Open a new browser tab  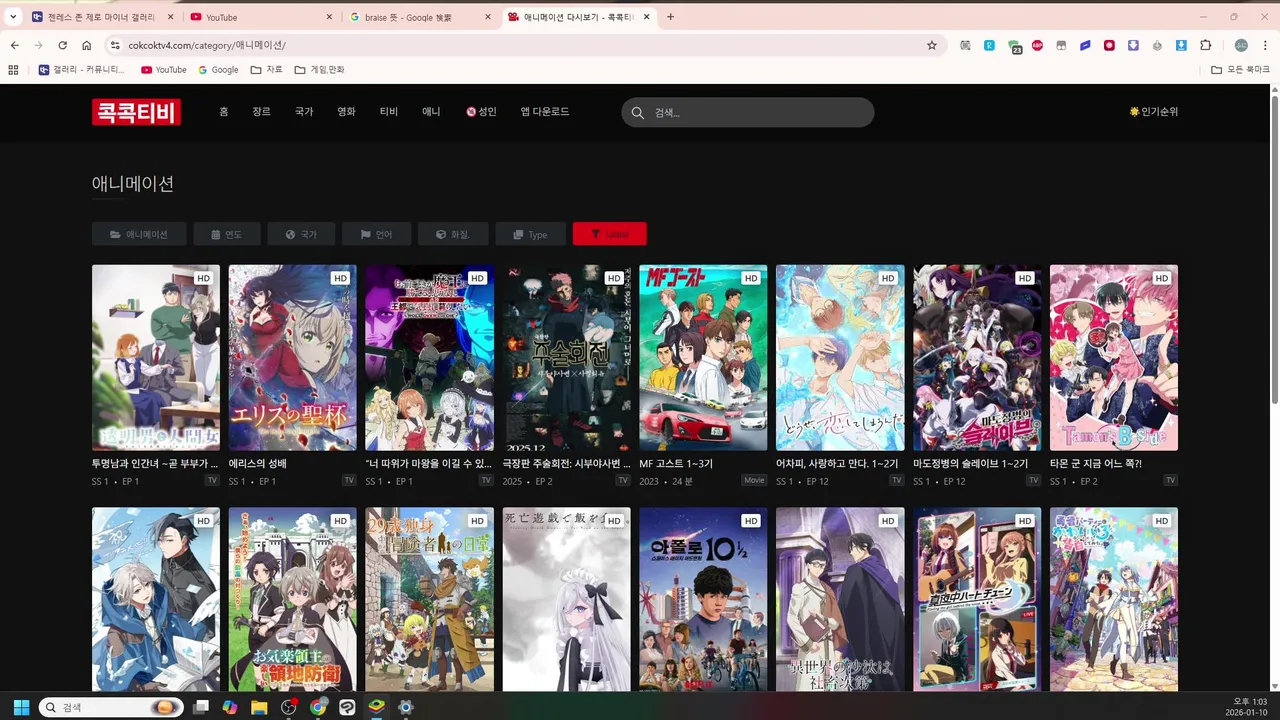point(670,17)
